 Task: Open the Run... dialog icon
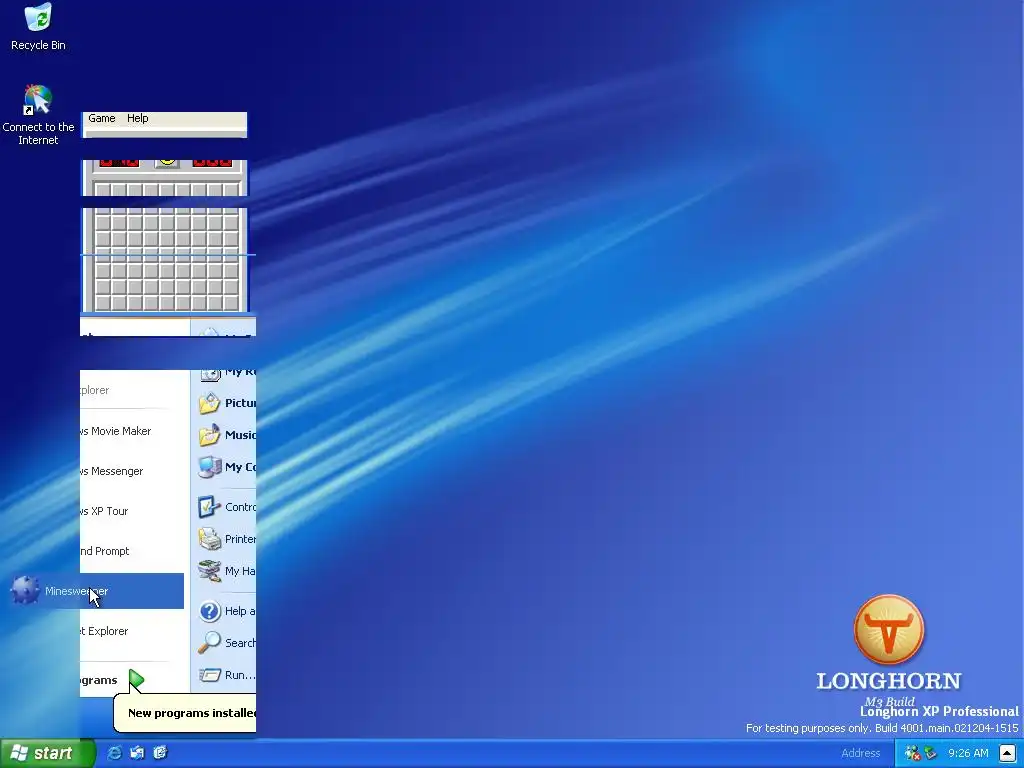point(210,675)
